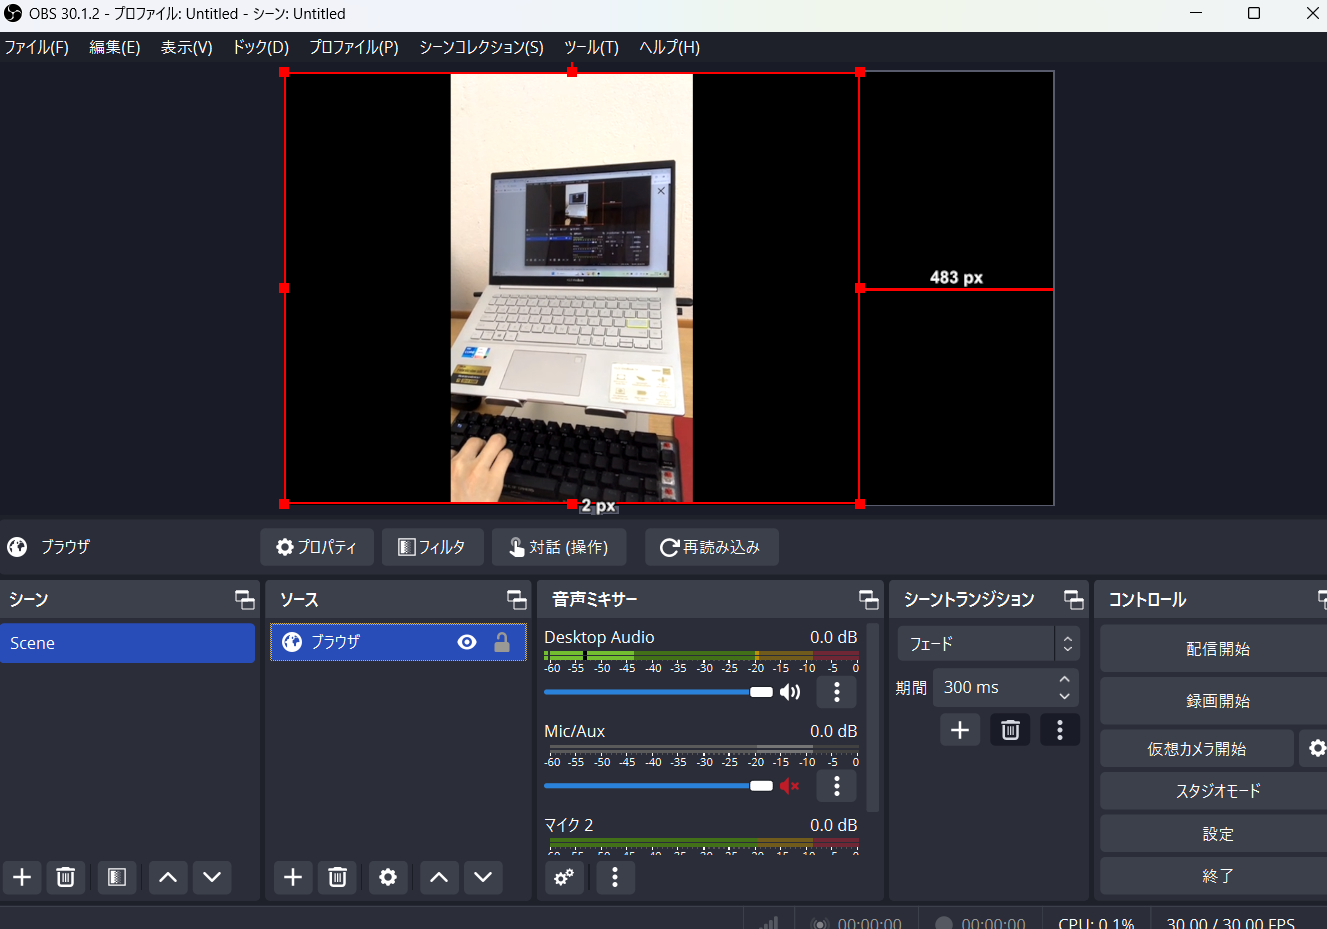Viewport: 1327px width, 929px height.
Task: Add a scene transition with plus icon
Action: click(960, 730)
